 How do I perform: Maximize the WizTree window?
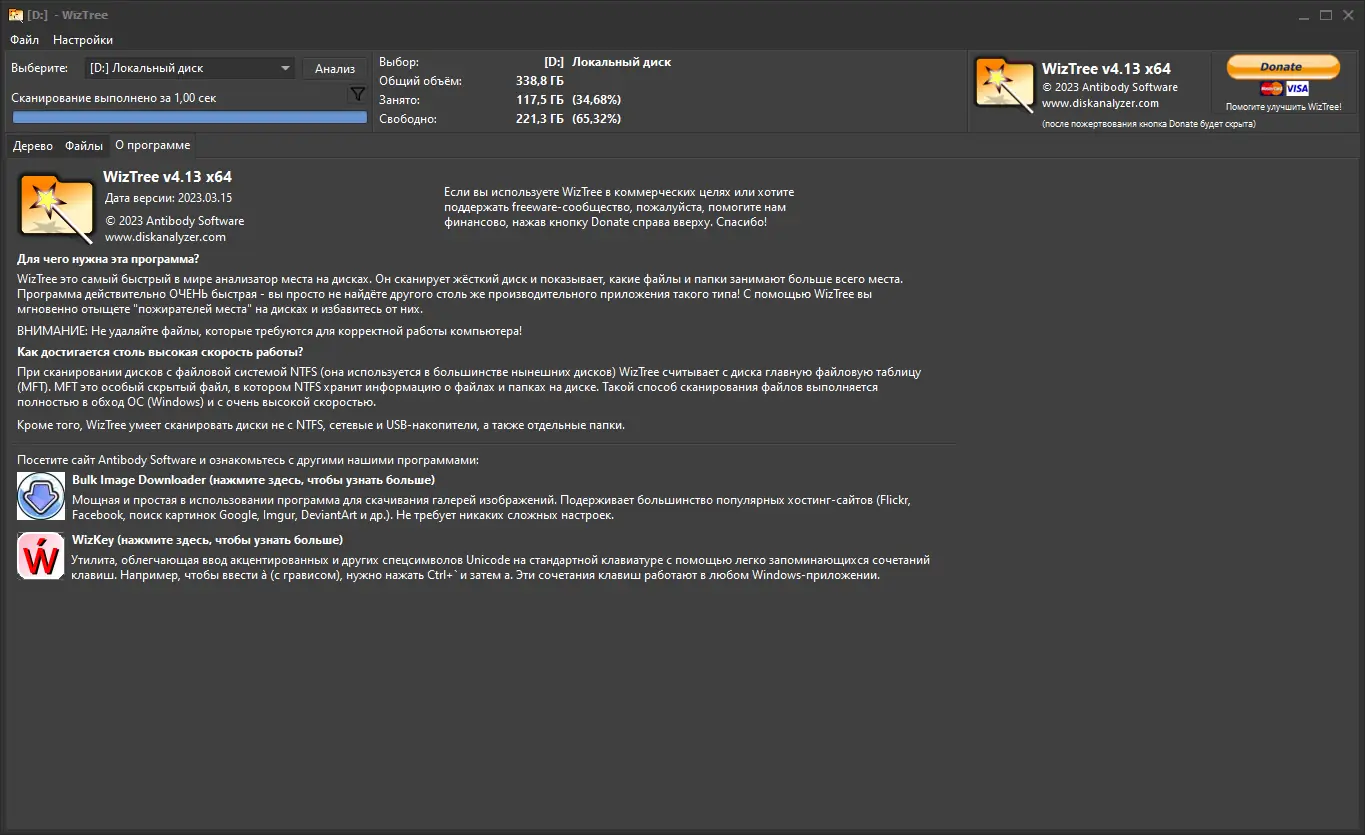tap(1326, 15)
